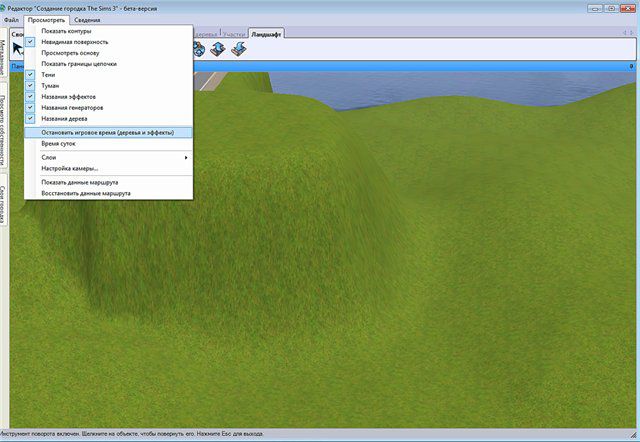This screenshot has height=442, width=640.
Task: Open the Сведения menu
Action: (88, 19)
